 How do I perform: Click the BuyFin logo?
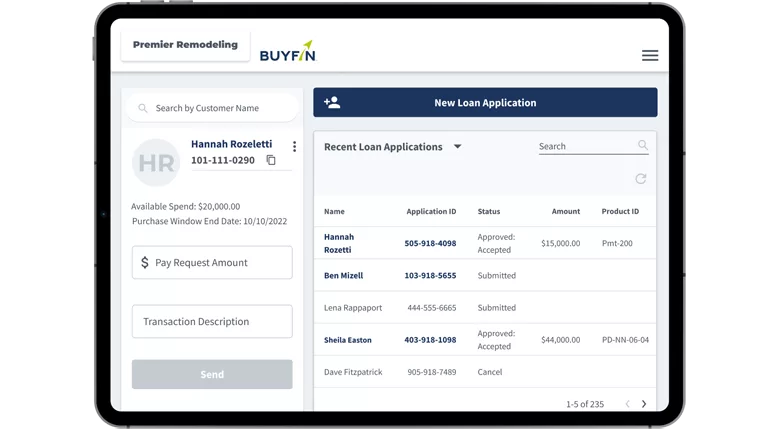[287, 52]
